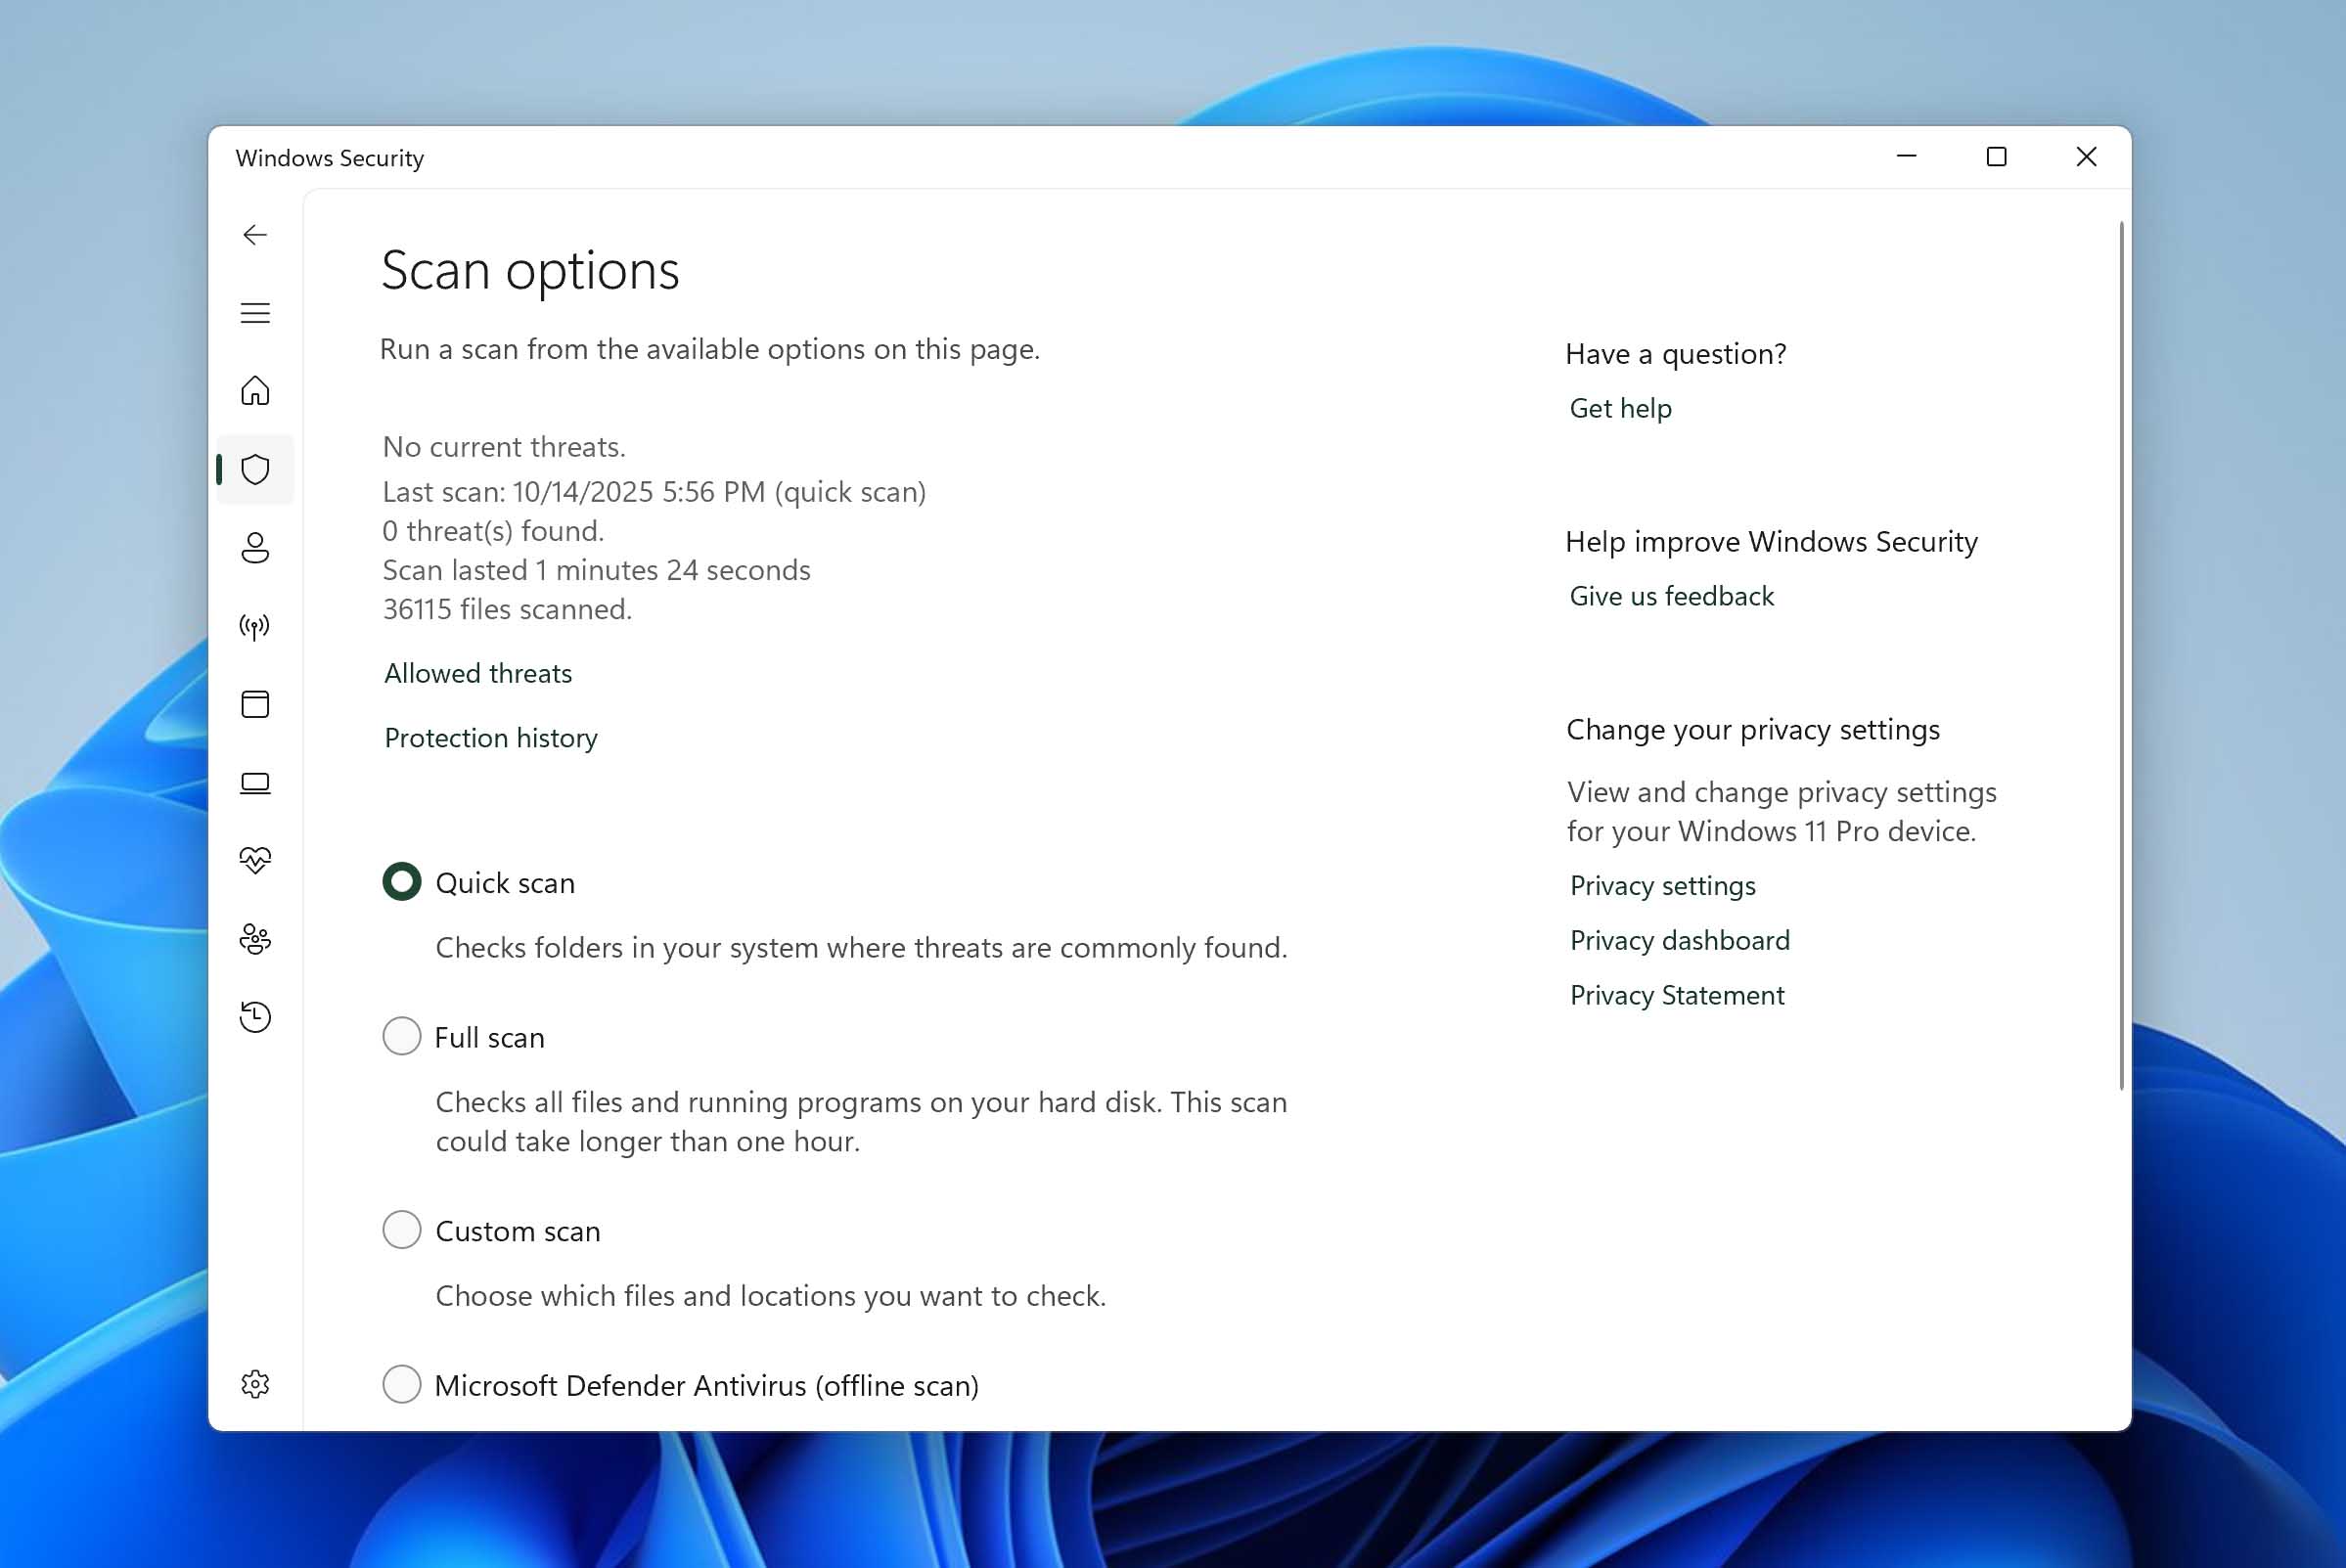
Task: Expand the navigation pane with the hamburger menu
Action: point(256,313)
